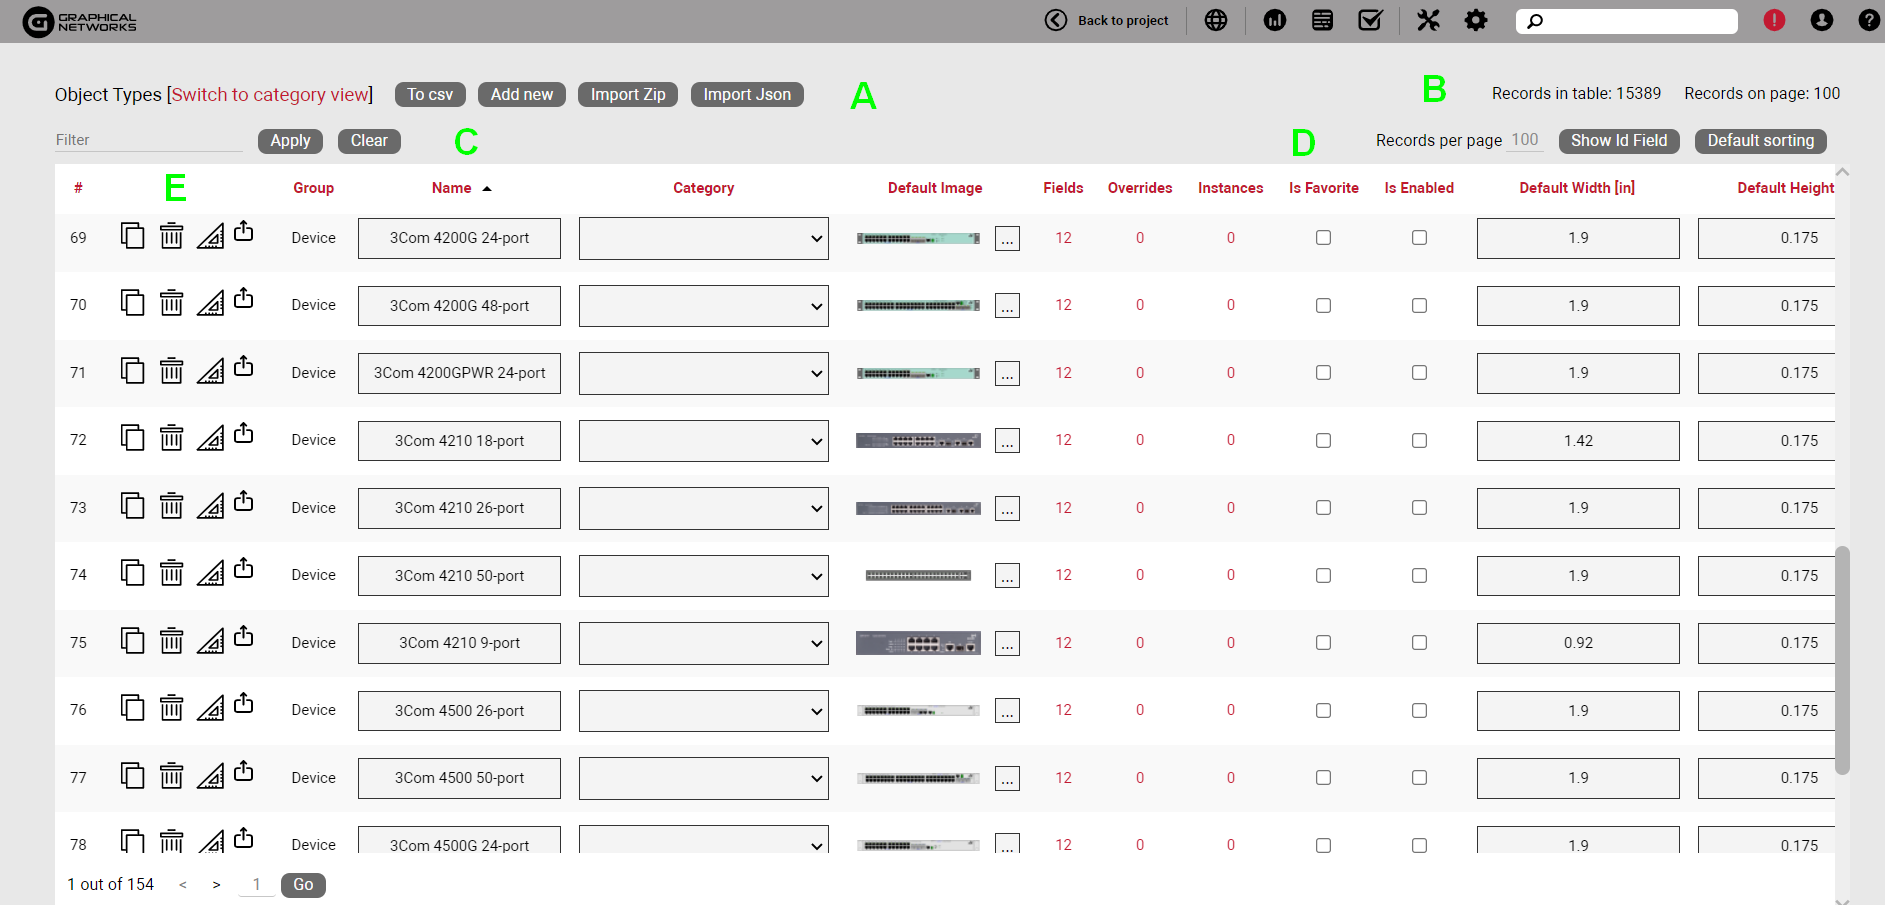Check Is Favorite for 3Com 4200G 24-port
This screenshot has width=1885, height=905.
pyautogui.click(x=1323, y=238)
